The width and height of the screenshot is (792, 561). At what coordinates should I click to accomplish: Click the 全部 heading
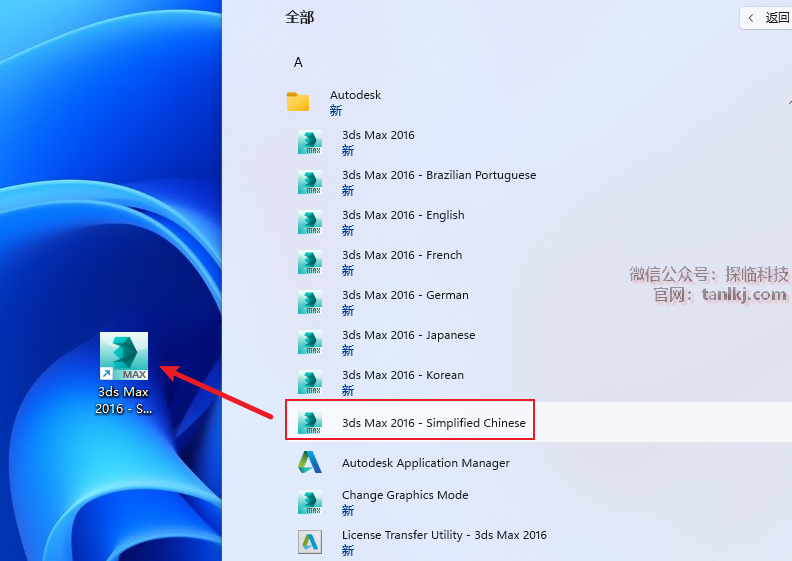click(300, 18)
